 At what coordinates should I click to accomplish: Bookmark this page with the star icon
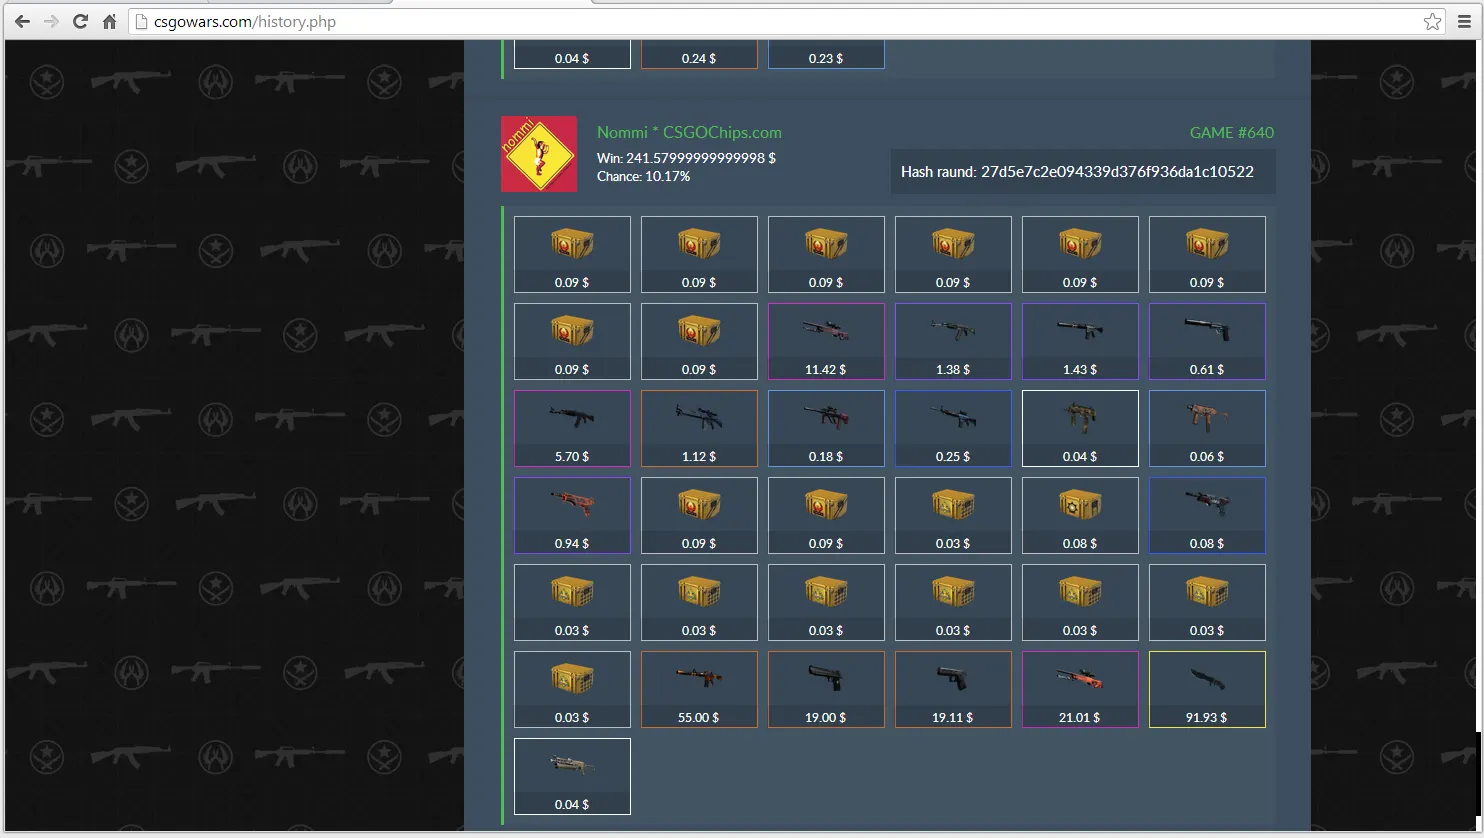(1432, 21)
